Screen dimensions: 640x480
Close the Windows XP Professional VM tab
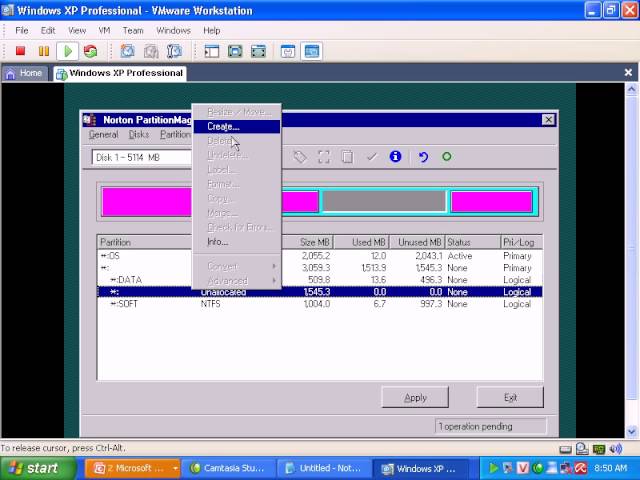coord(628,73)
